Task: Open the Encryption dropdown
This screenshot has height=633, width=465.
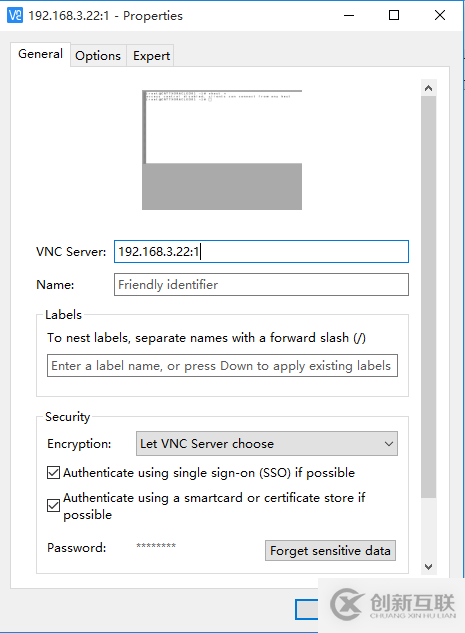Action: pos(267,444)
